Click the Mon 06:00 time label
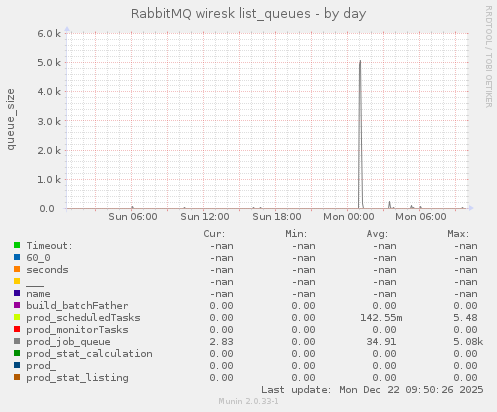 click(x=421, y=217)
